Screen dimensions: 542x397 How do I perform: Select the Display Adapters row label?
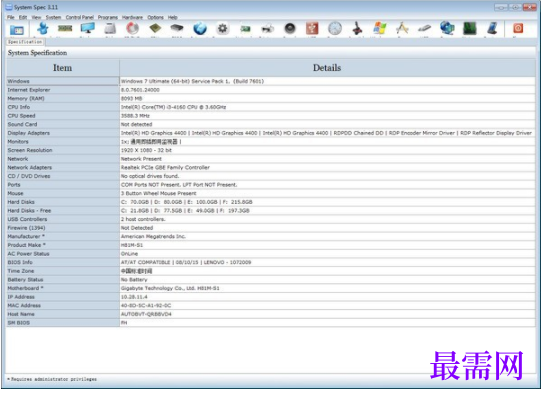coord(63,133)
